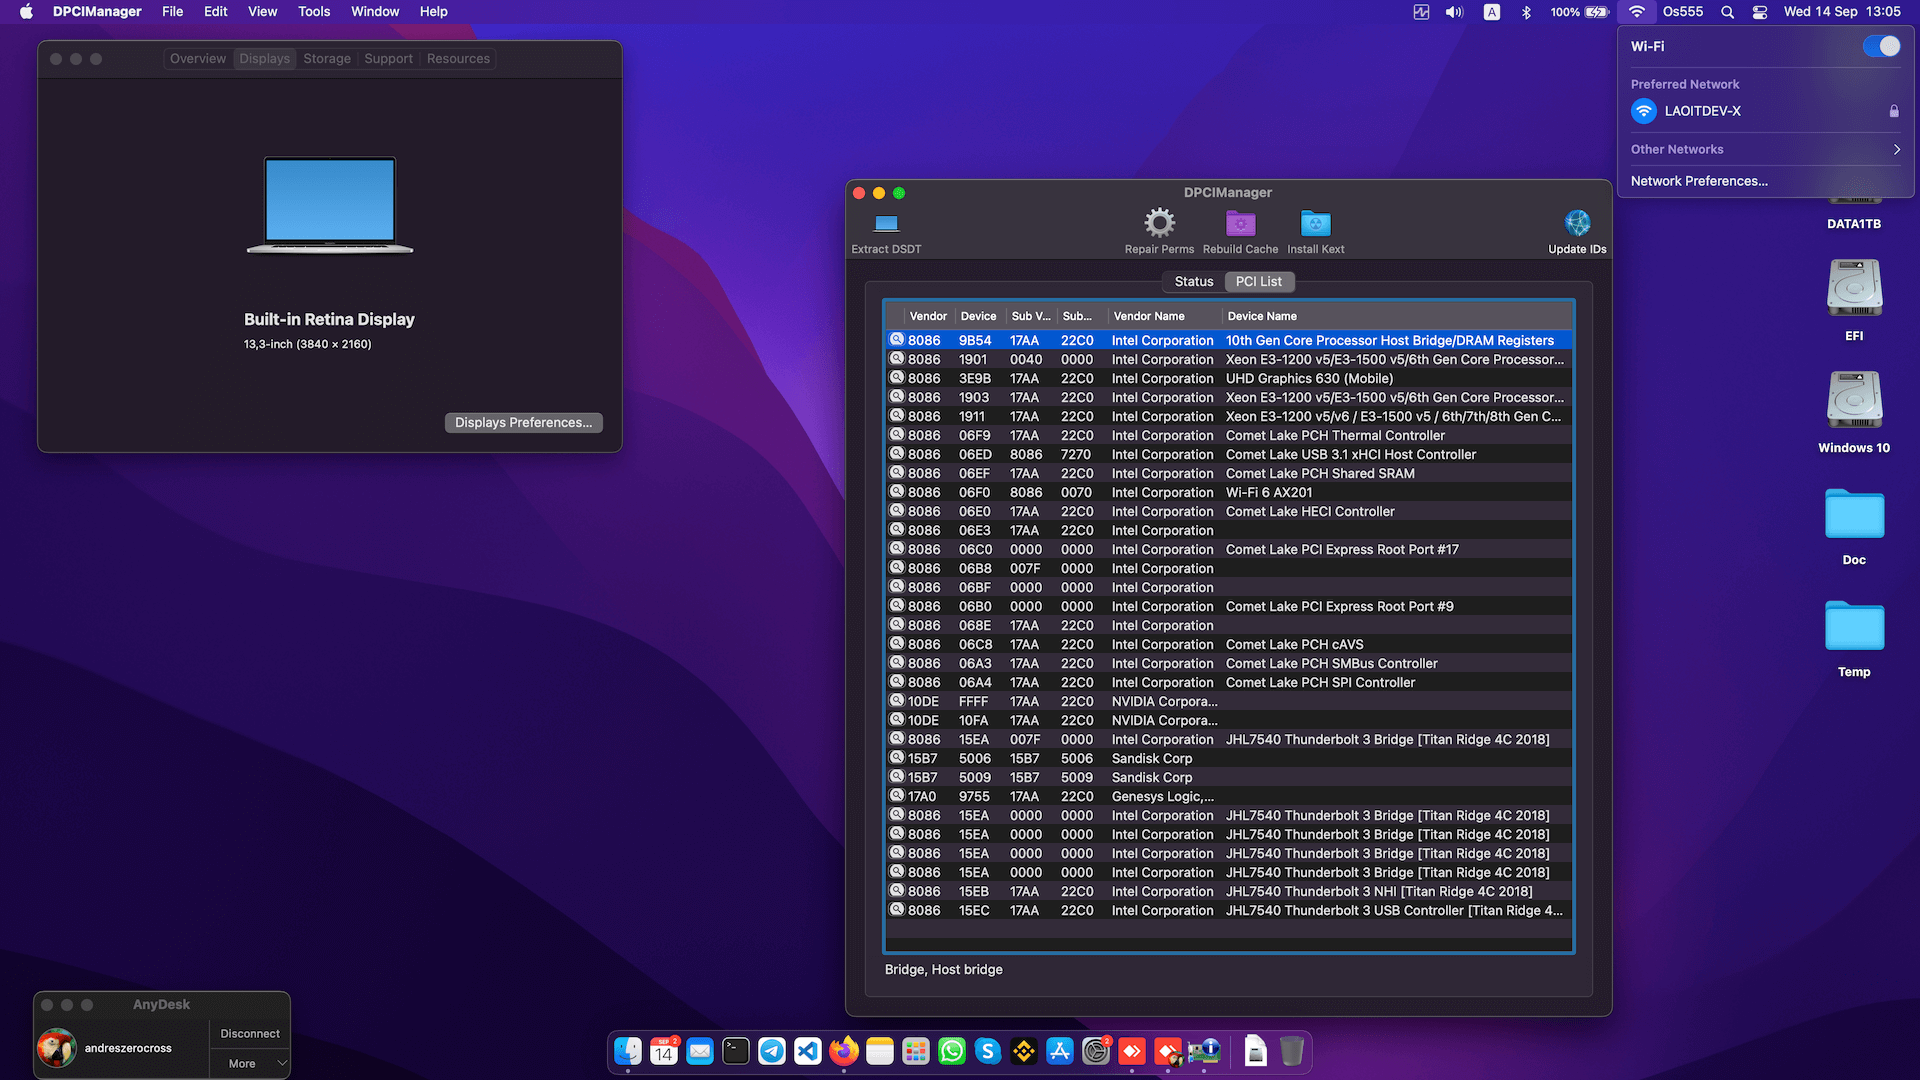1920x1080 pixels.
Task: Open the Window menu in the menu bar
Action: point(375,12)
